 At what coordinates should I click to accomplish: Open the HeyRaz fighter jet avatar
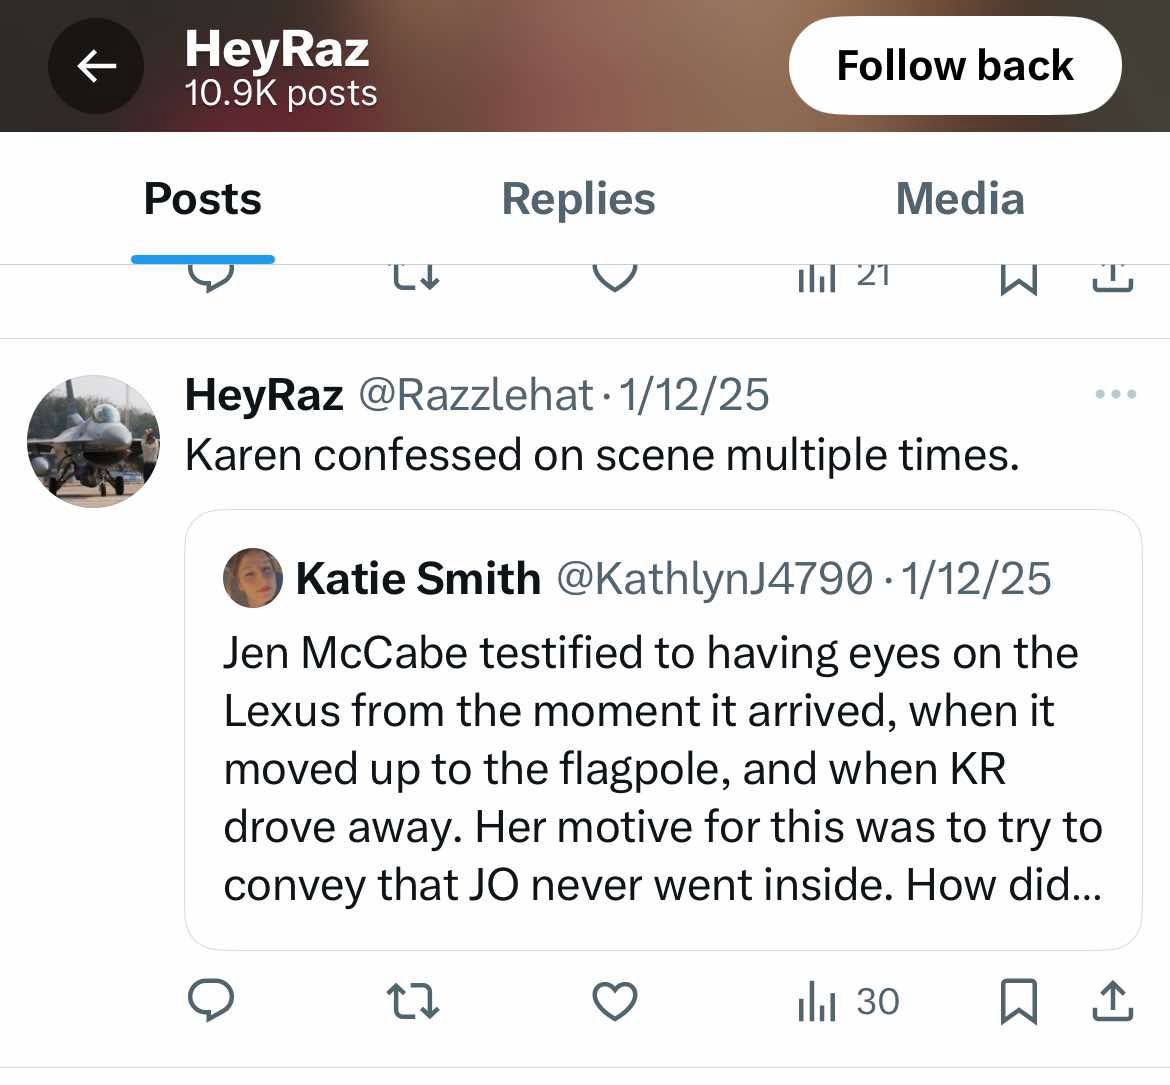coord(93,441)
